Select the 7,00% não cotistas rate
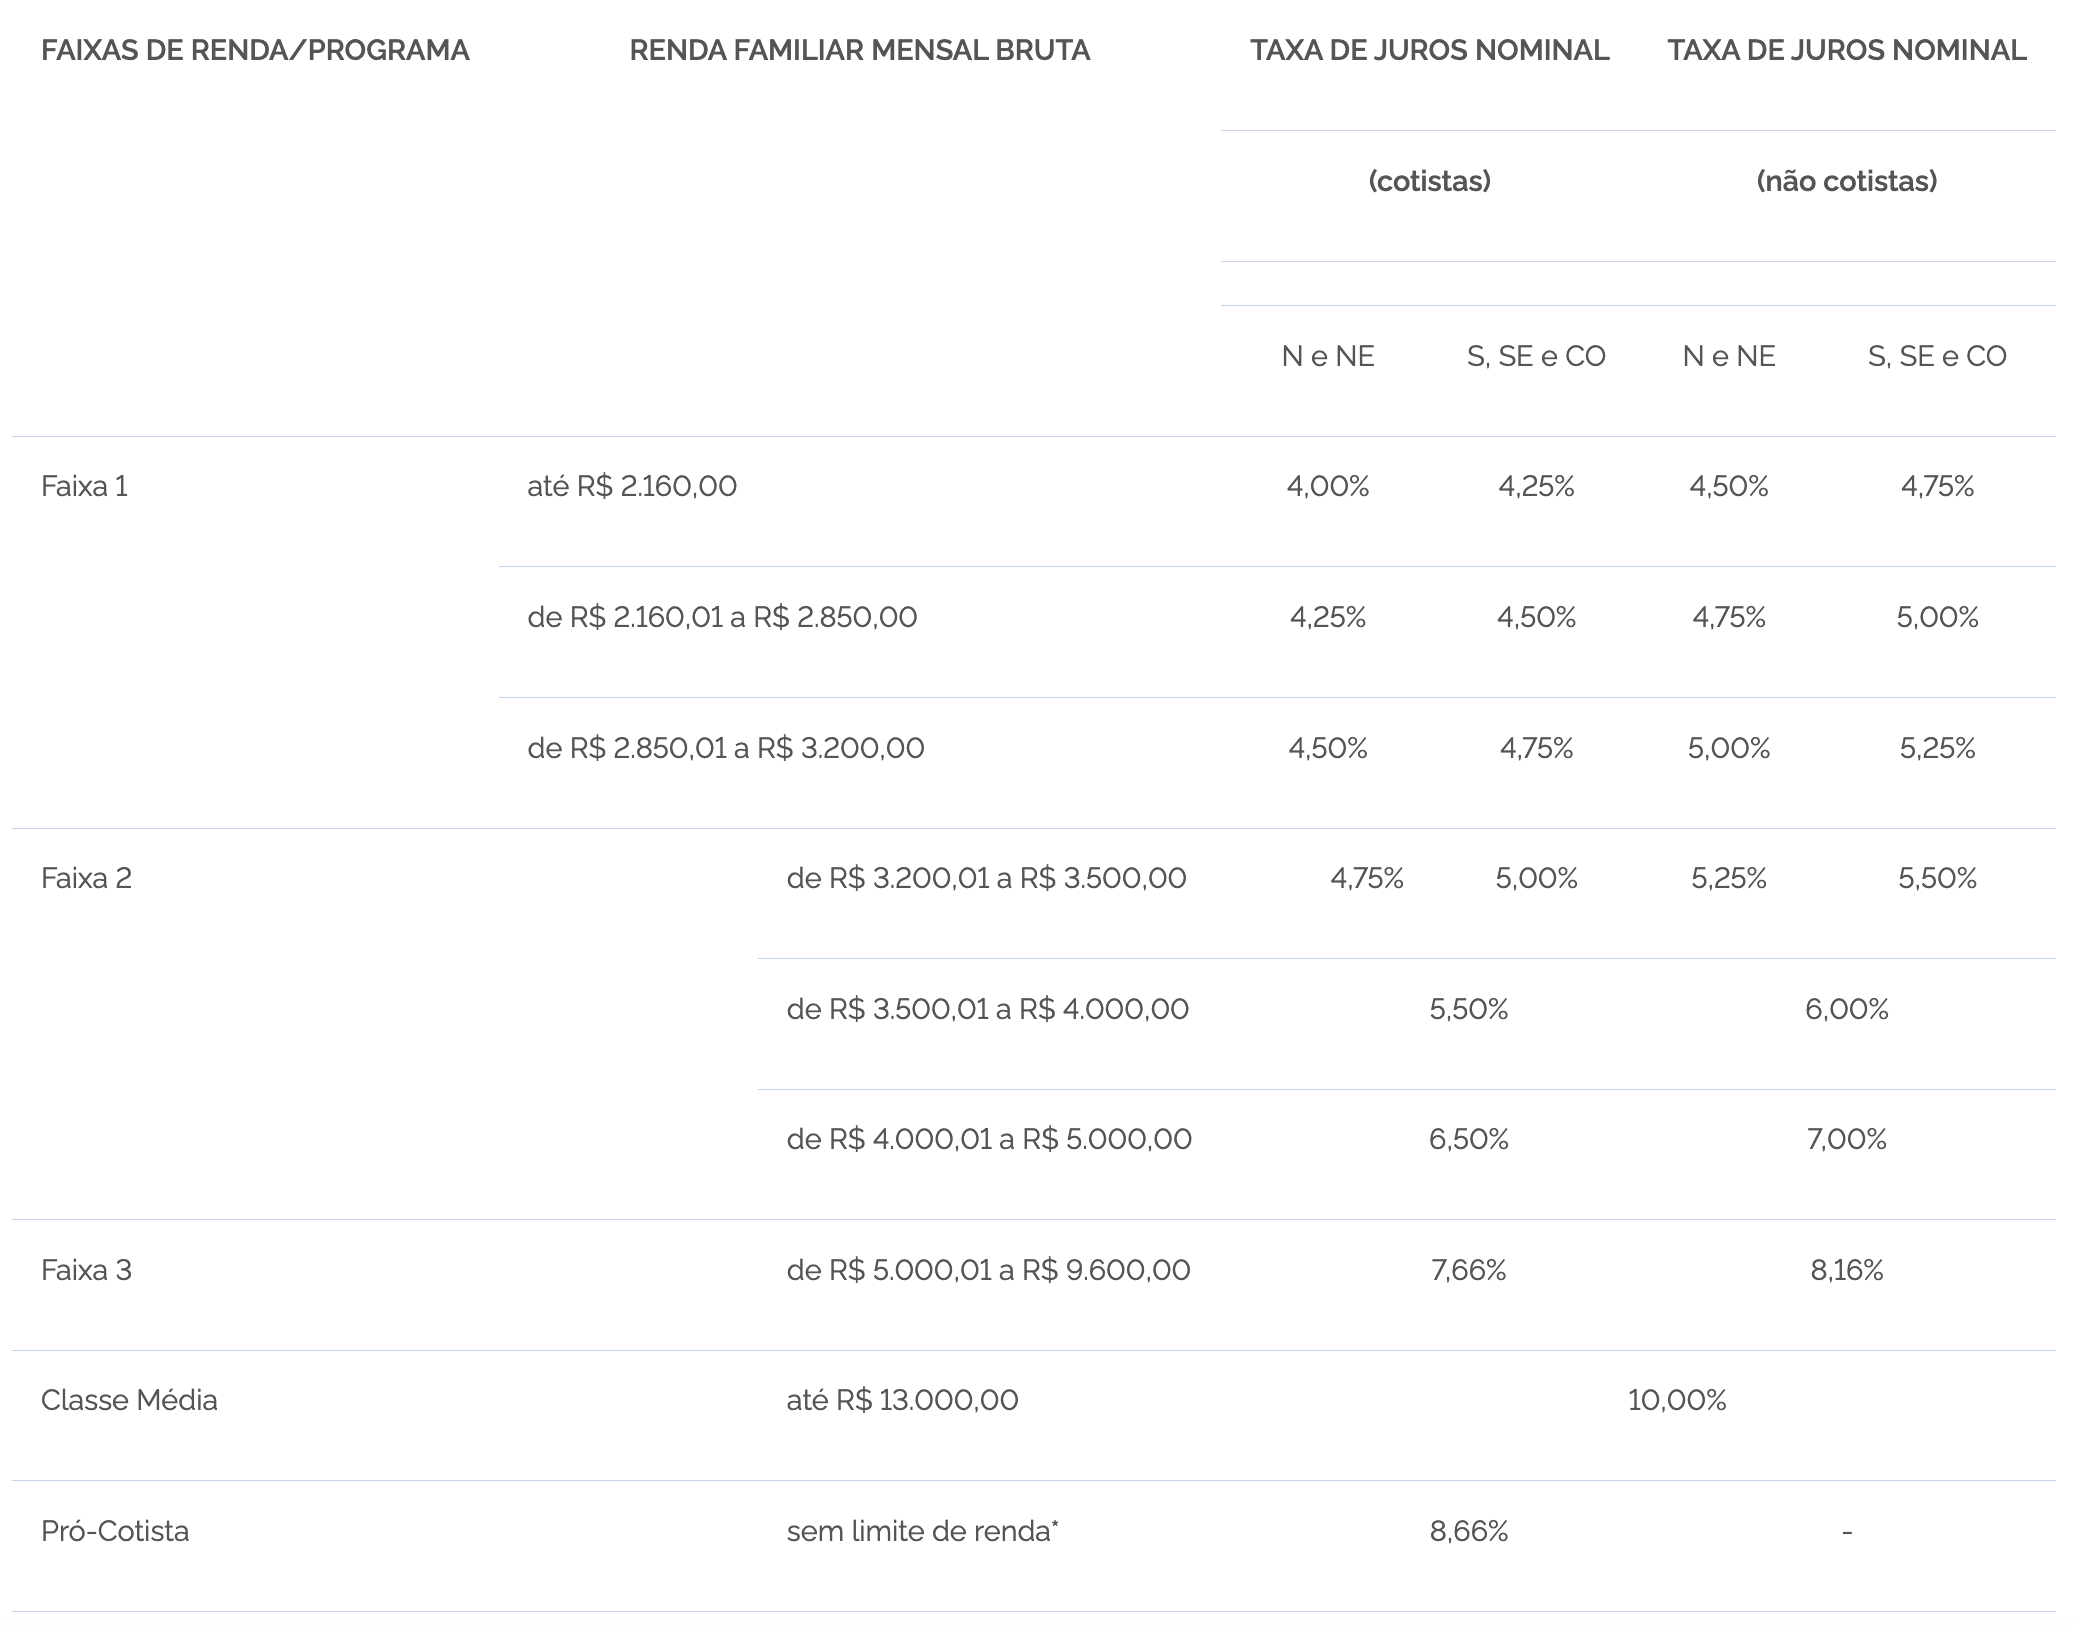 tap(1846, 1139)
